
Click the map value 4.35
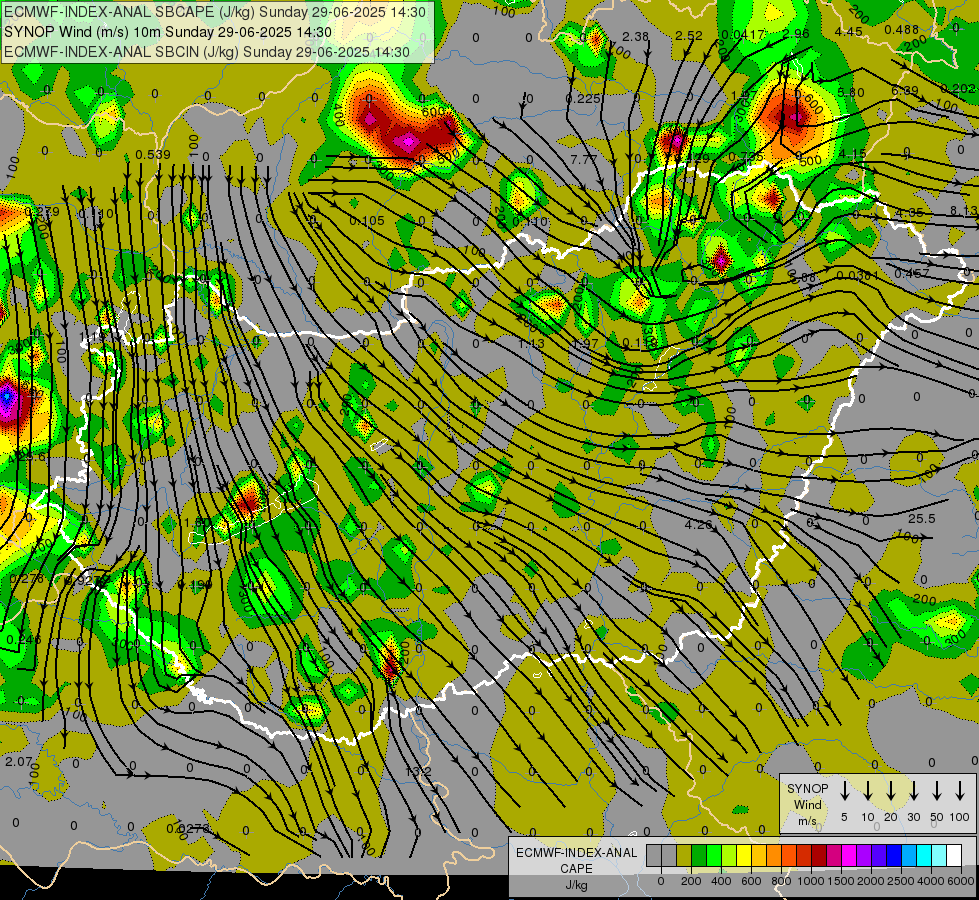pos(909,213)
